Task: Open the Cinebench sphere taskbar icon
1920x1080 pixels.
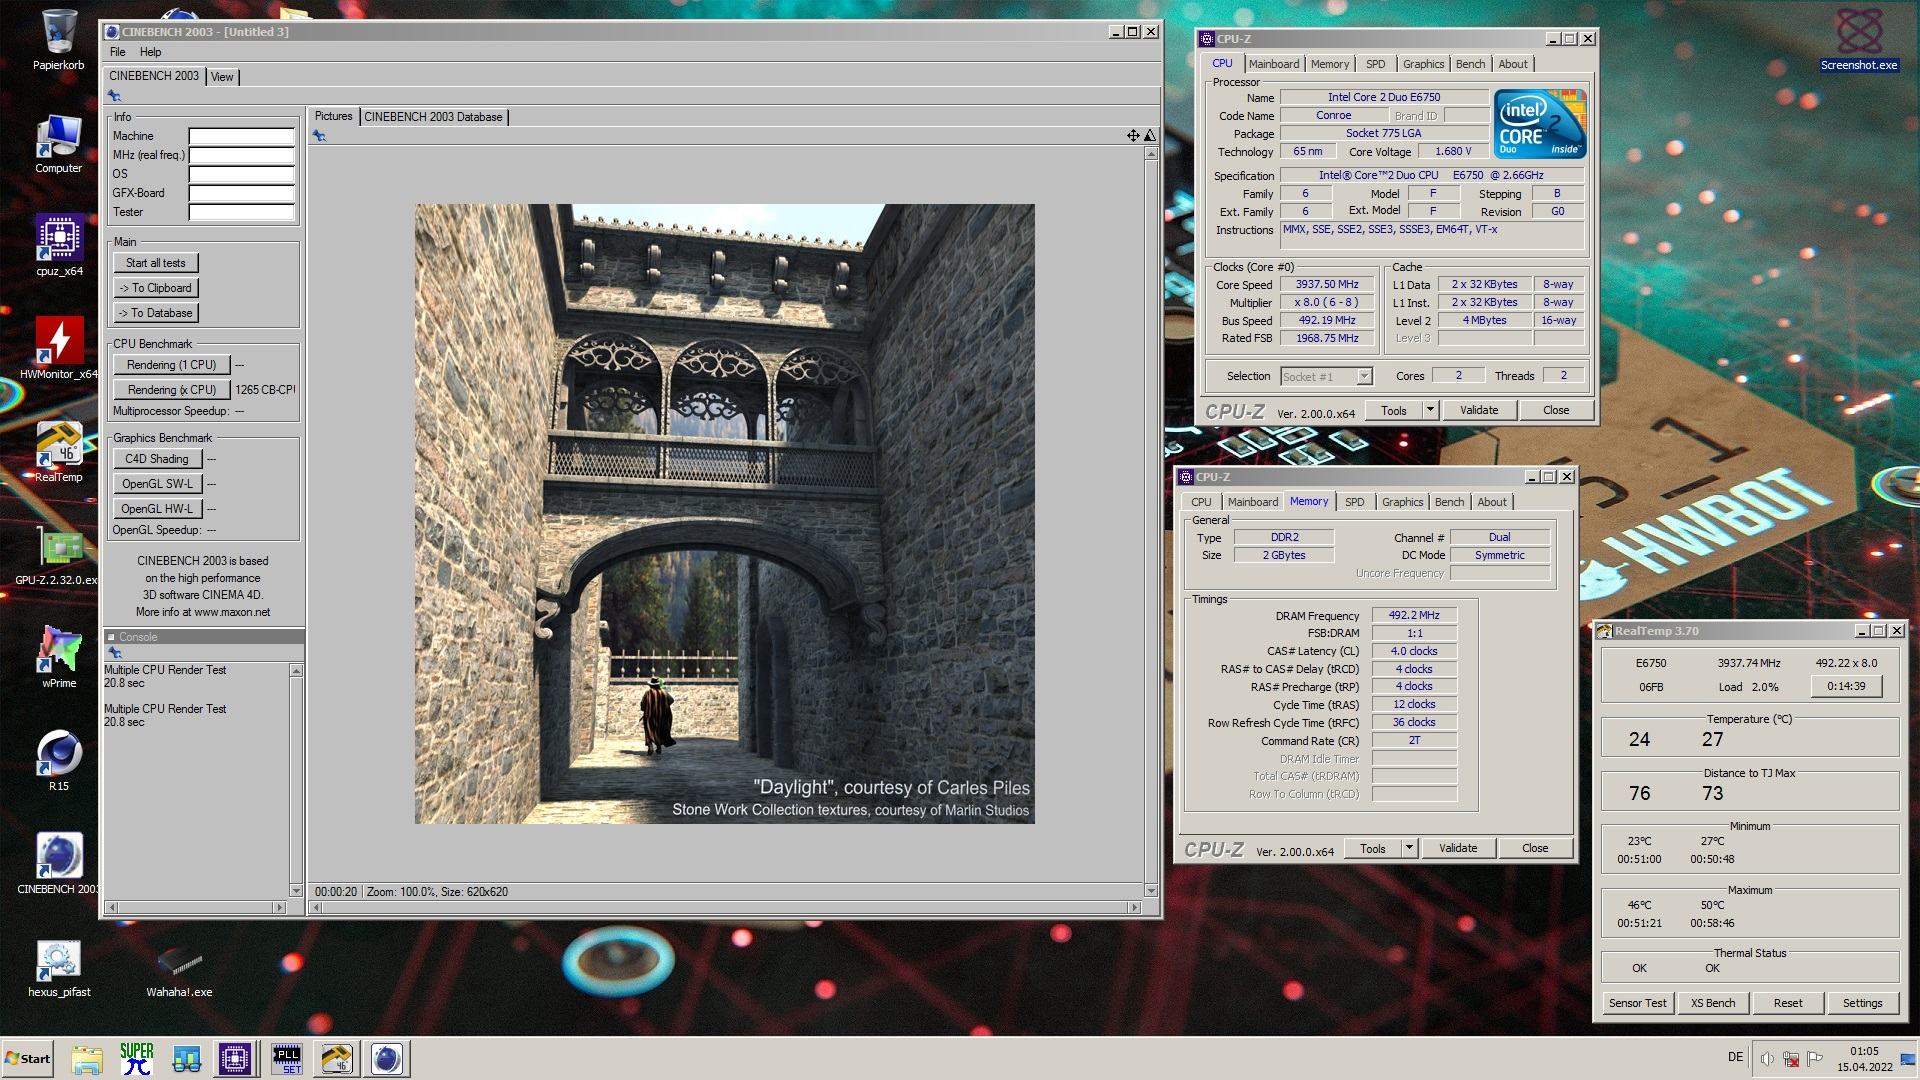Action: coord(387,1059)
